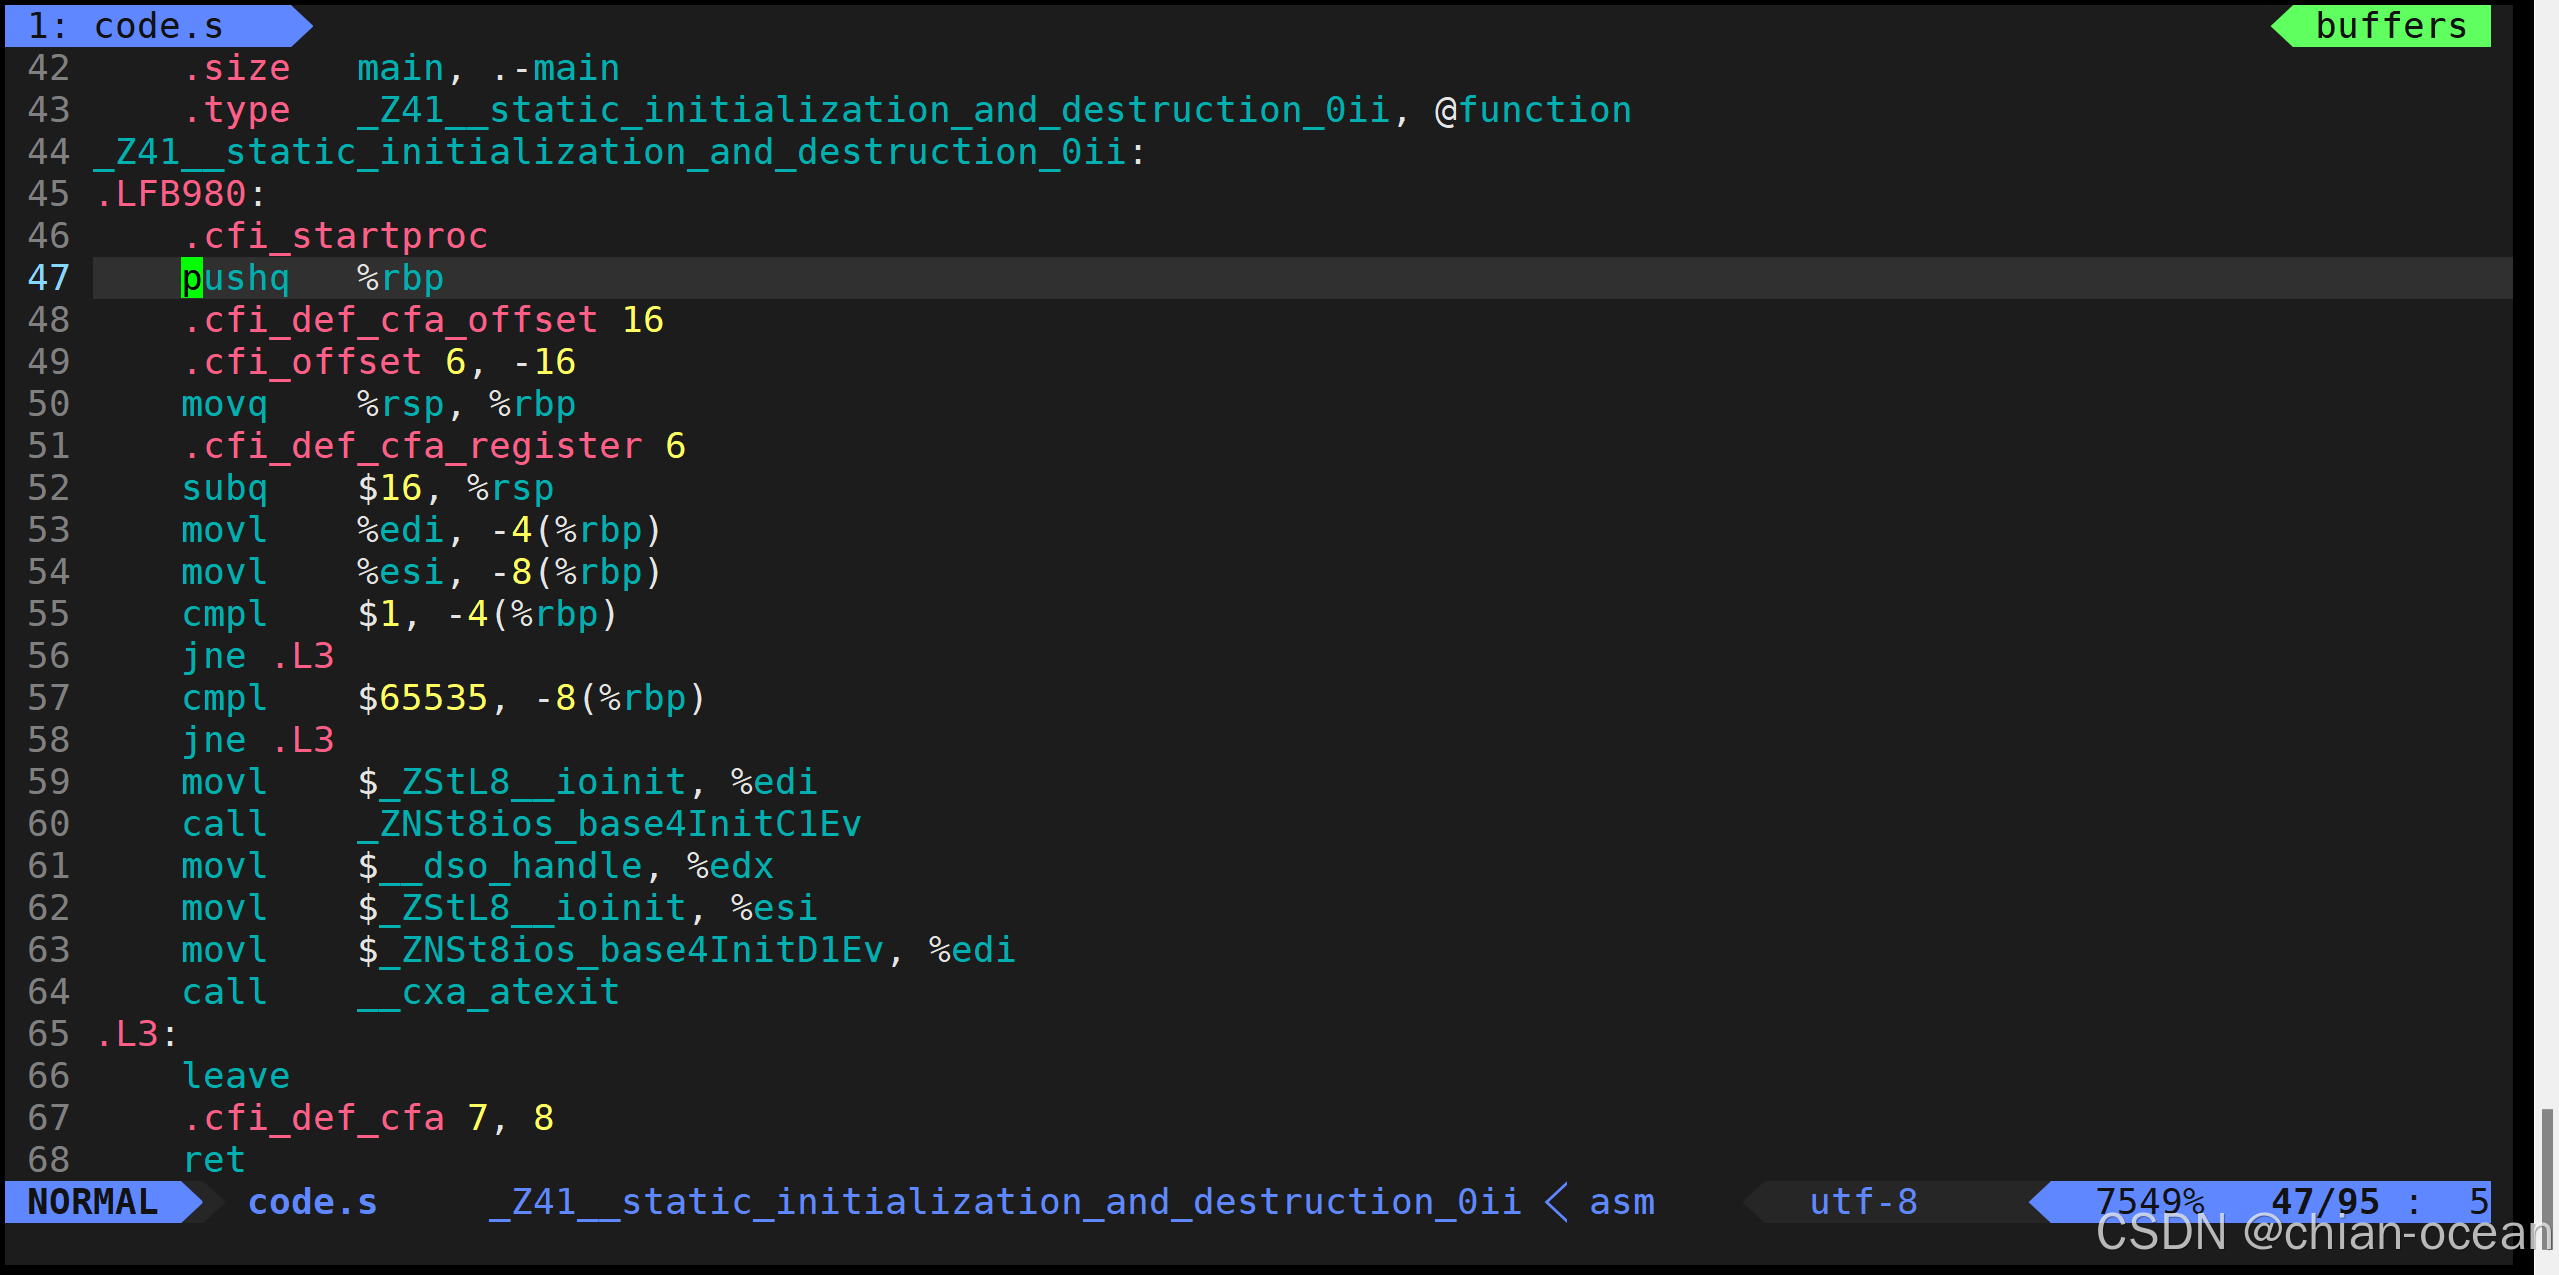This screenshot has height=1275, width=2559.
Task: Click the highlighted line number 47
Action: (49, 278)
